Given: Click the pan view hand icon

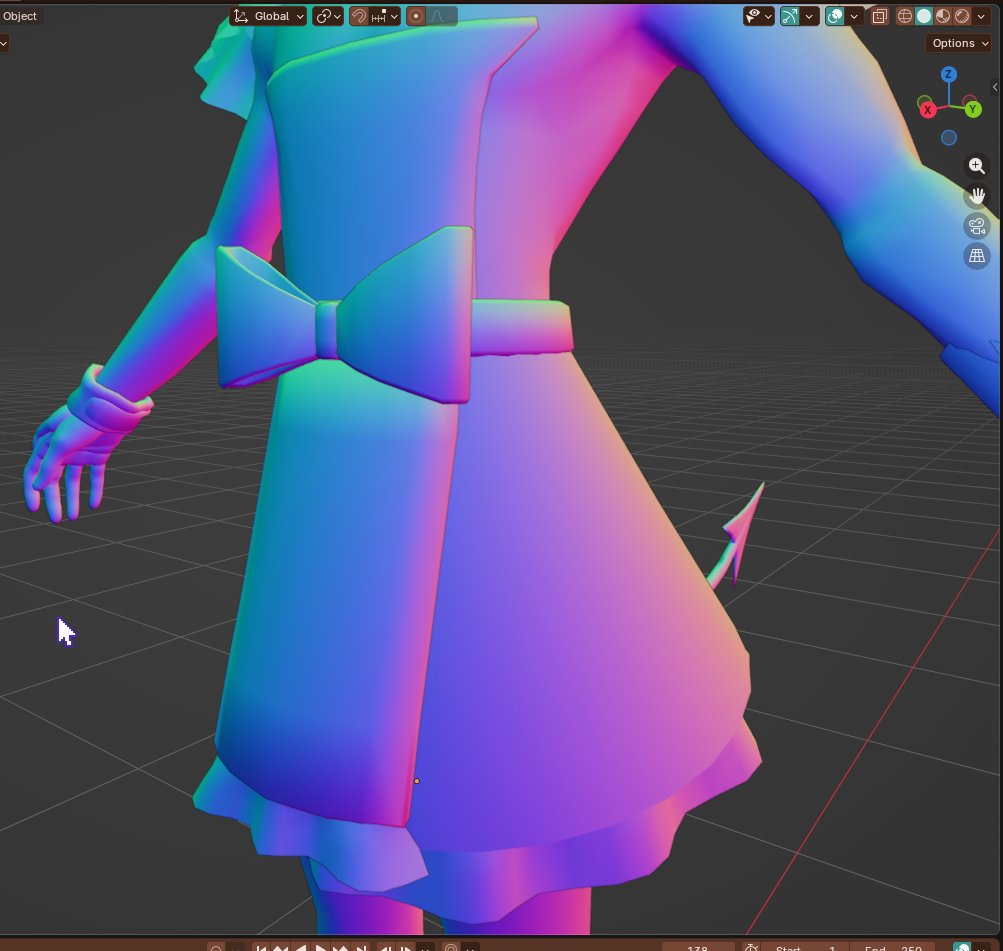Looking at the screenshot, I should tap(977, 196).
